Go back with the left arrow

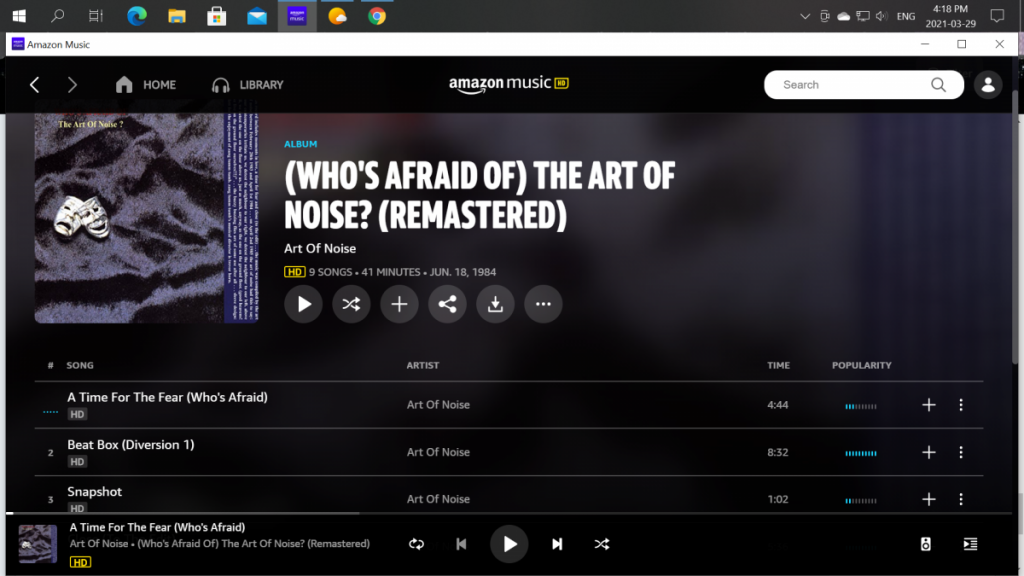[x=35, y=85]
